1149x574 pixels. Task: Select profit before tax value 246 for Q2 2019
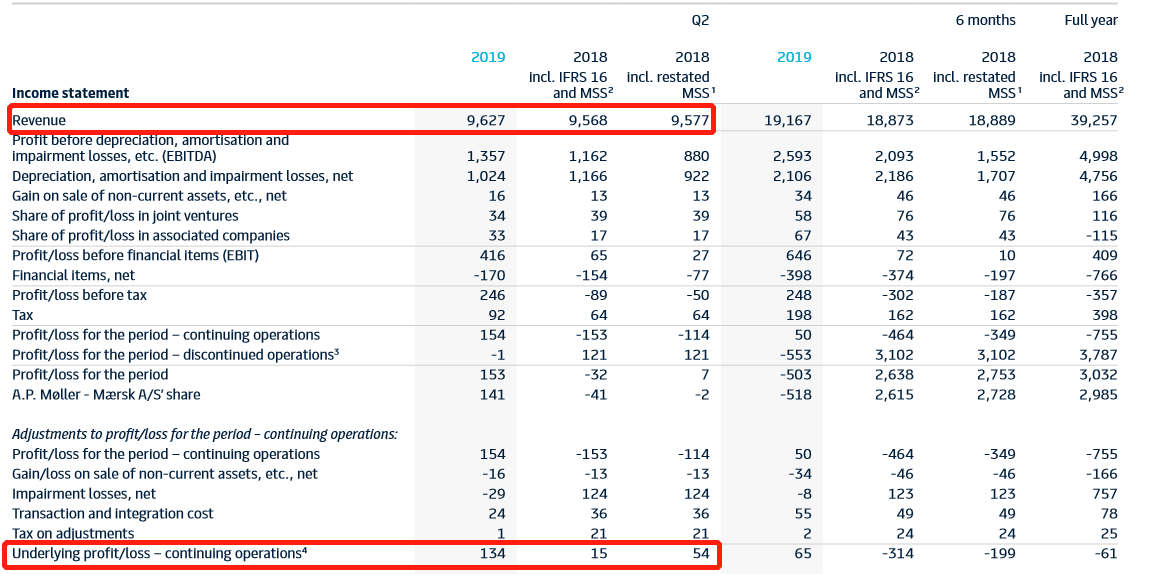492,295
